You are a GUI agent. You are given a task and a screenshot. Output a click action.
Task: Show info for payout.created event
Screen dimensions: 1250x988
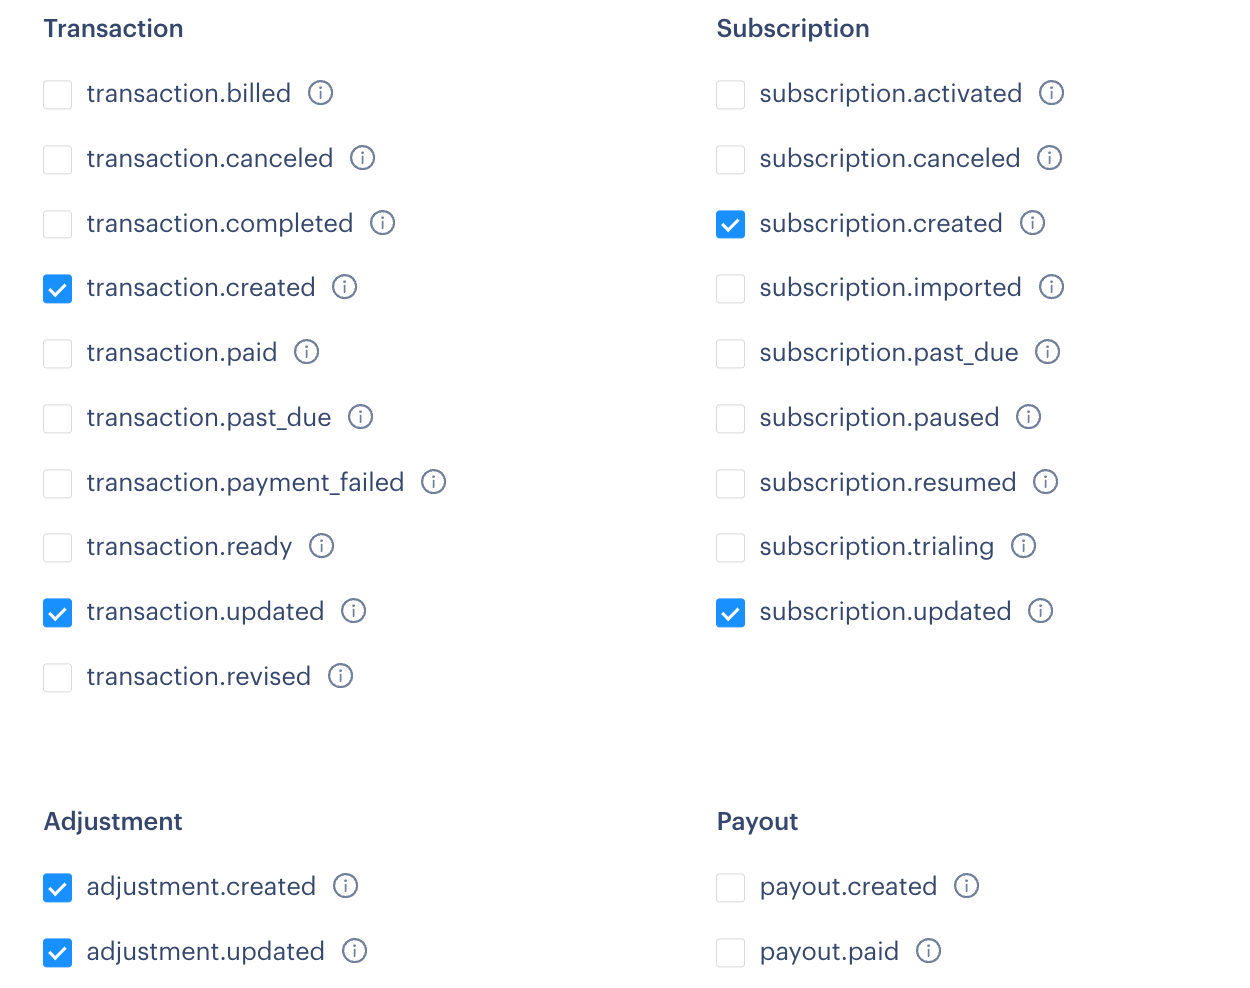(x=966, y=886)
